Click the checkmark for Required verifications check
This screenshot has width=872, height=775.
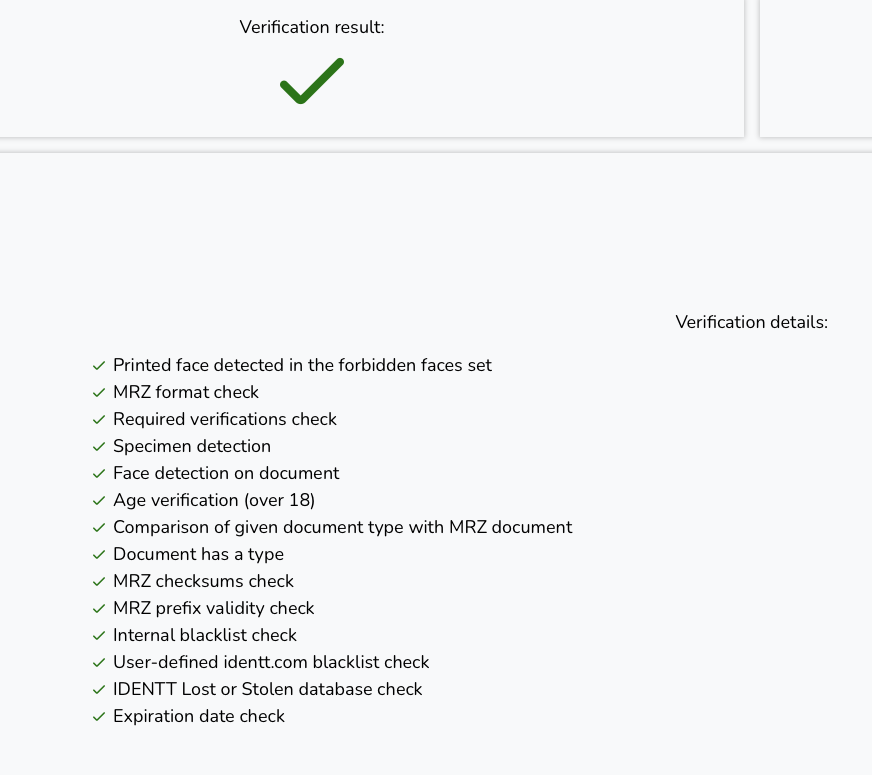(99, 420)
